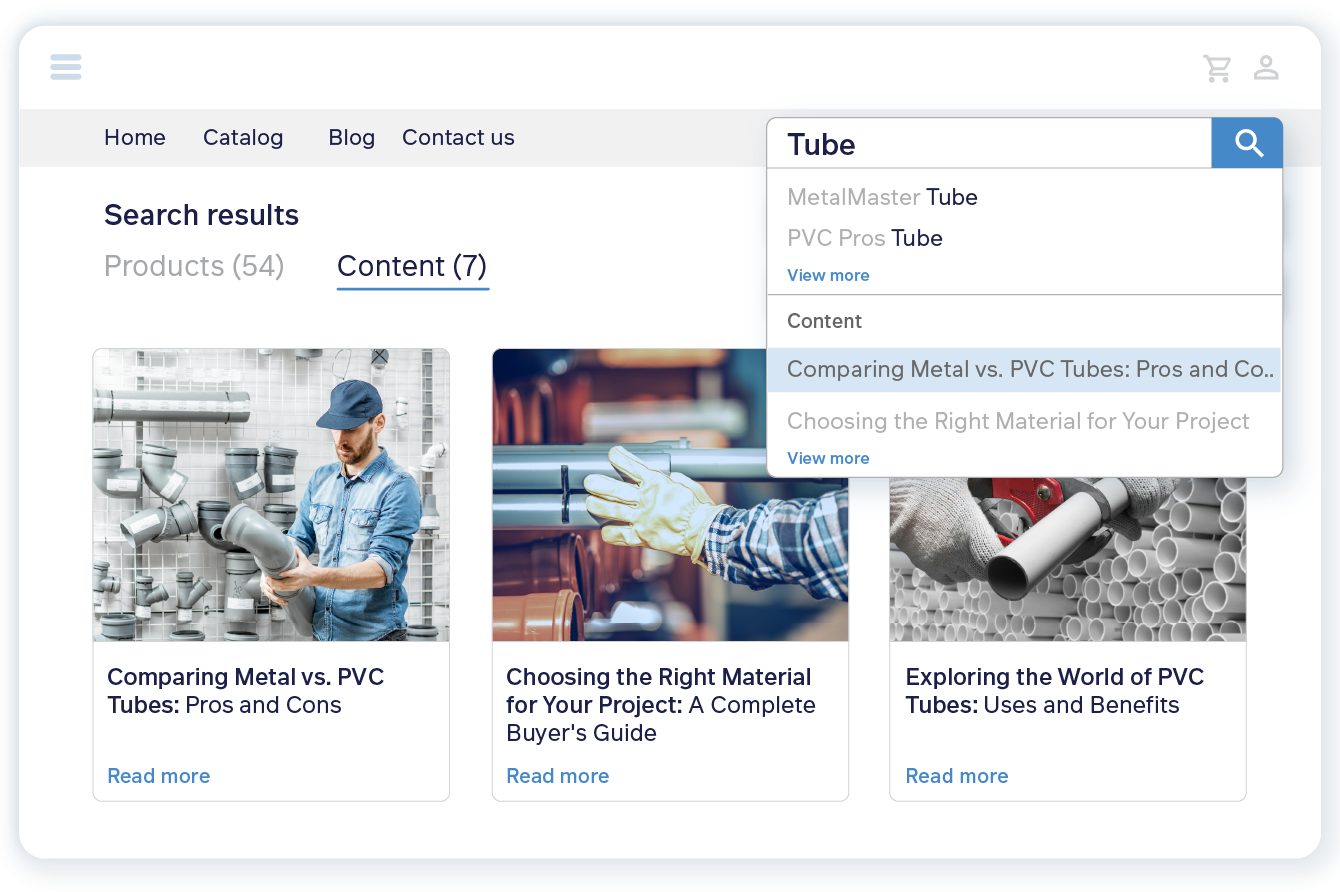Switch to Products (54) tab

point(194,266)
